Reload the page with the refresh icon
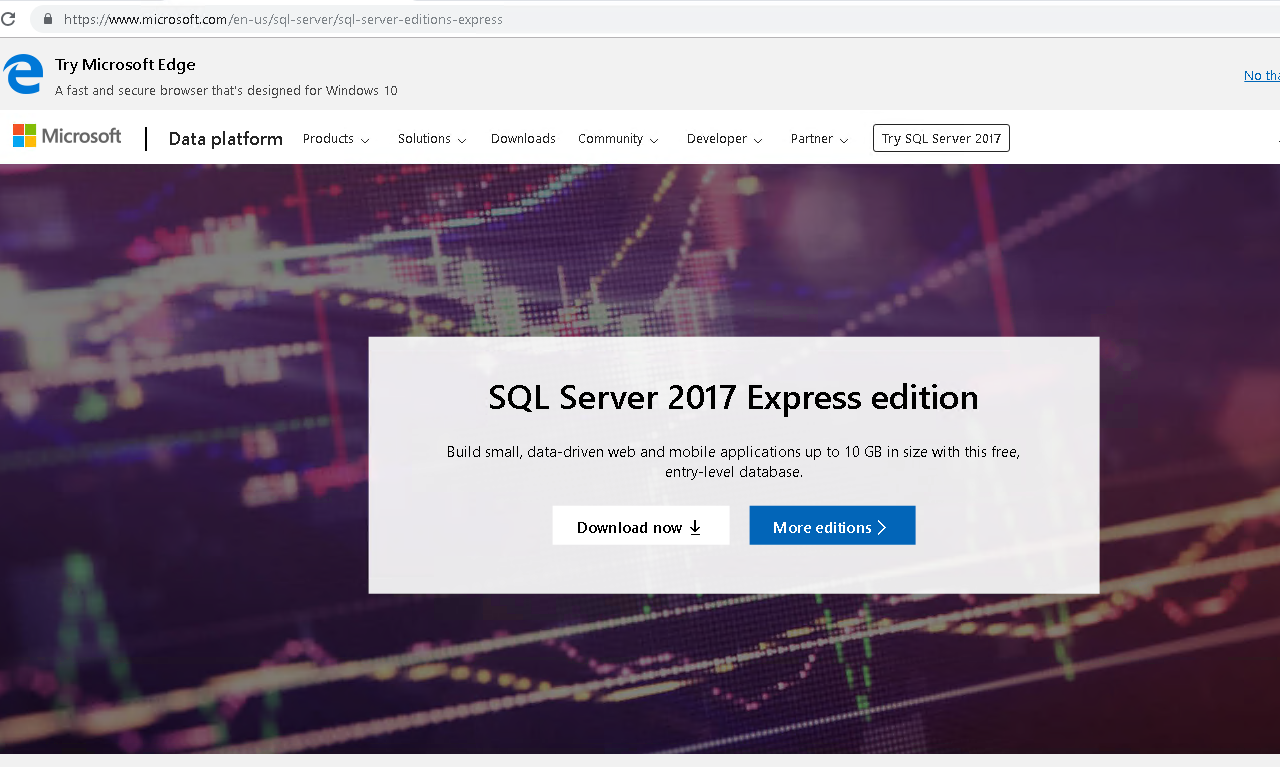Screen dimensions: 1280x767 click(8, 19)
